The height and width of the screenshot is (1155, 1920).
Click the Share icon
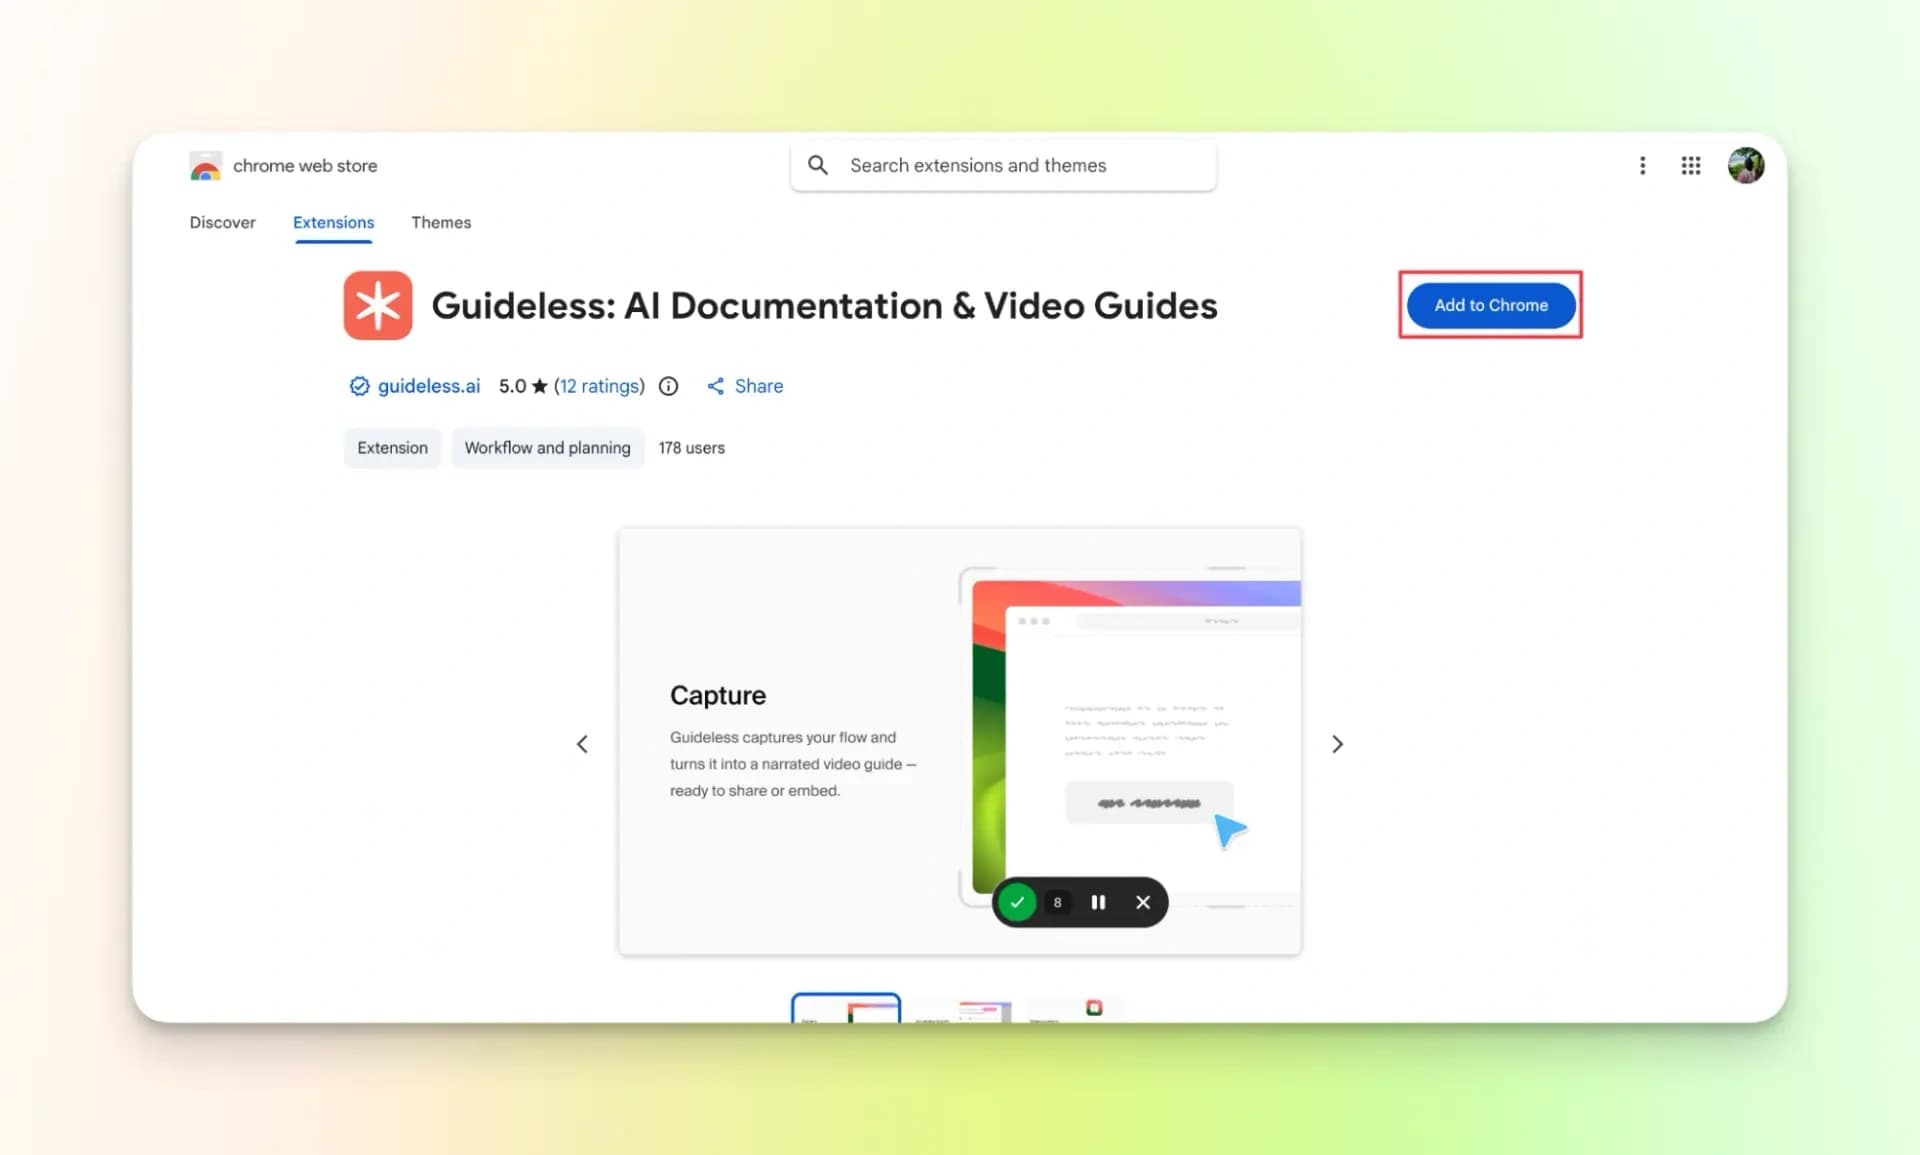pyautogui.click(x=716, y=386)
